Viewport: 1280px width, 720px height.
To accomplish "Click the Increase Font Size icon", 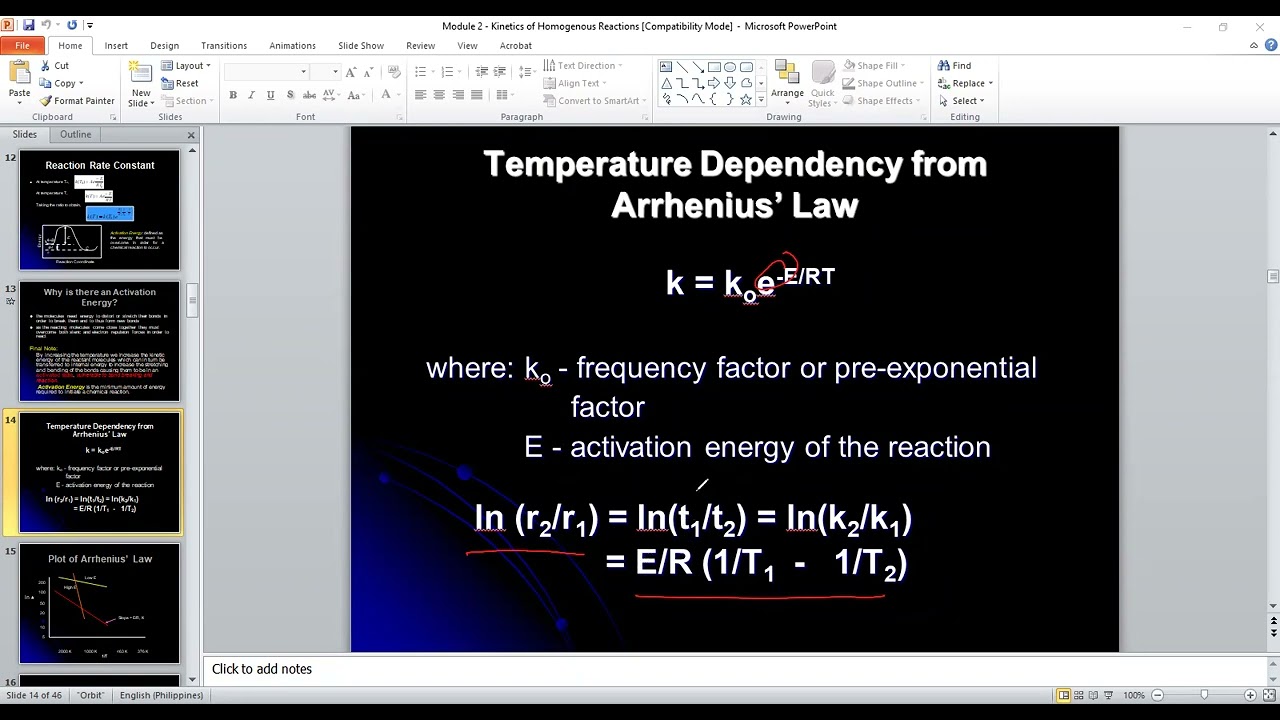I will tap(351, 72).
